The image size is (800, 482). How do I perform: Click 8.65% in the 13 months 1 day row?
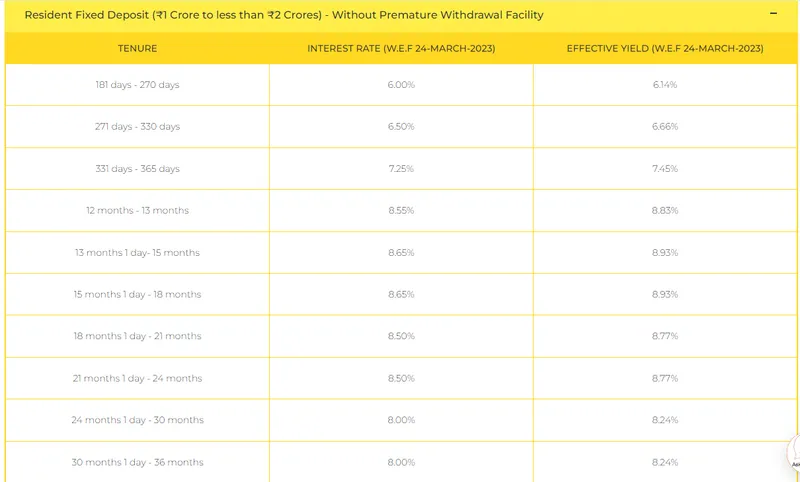[x=401, y=252]
